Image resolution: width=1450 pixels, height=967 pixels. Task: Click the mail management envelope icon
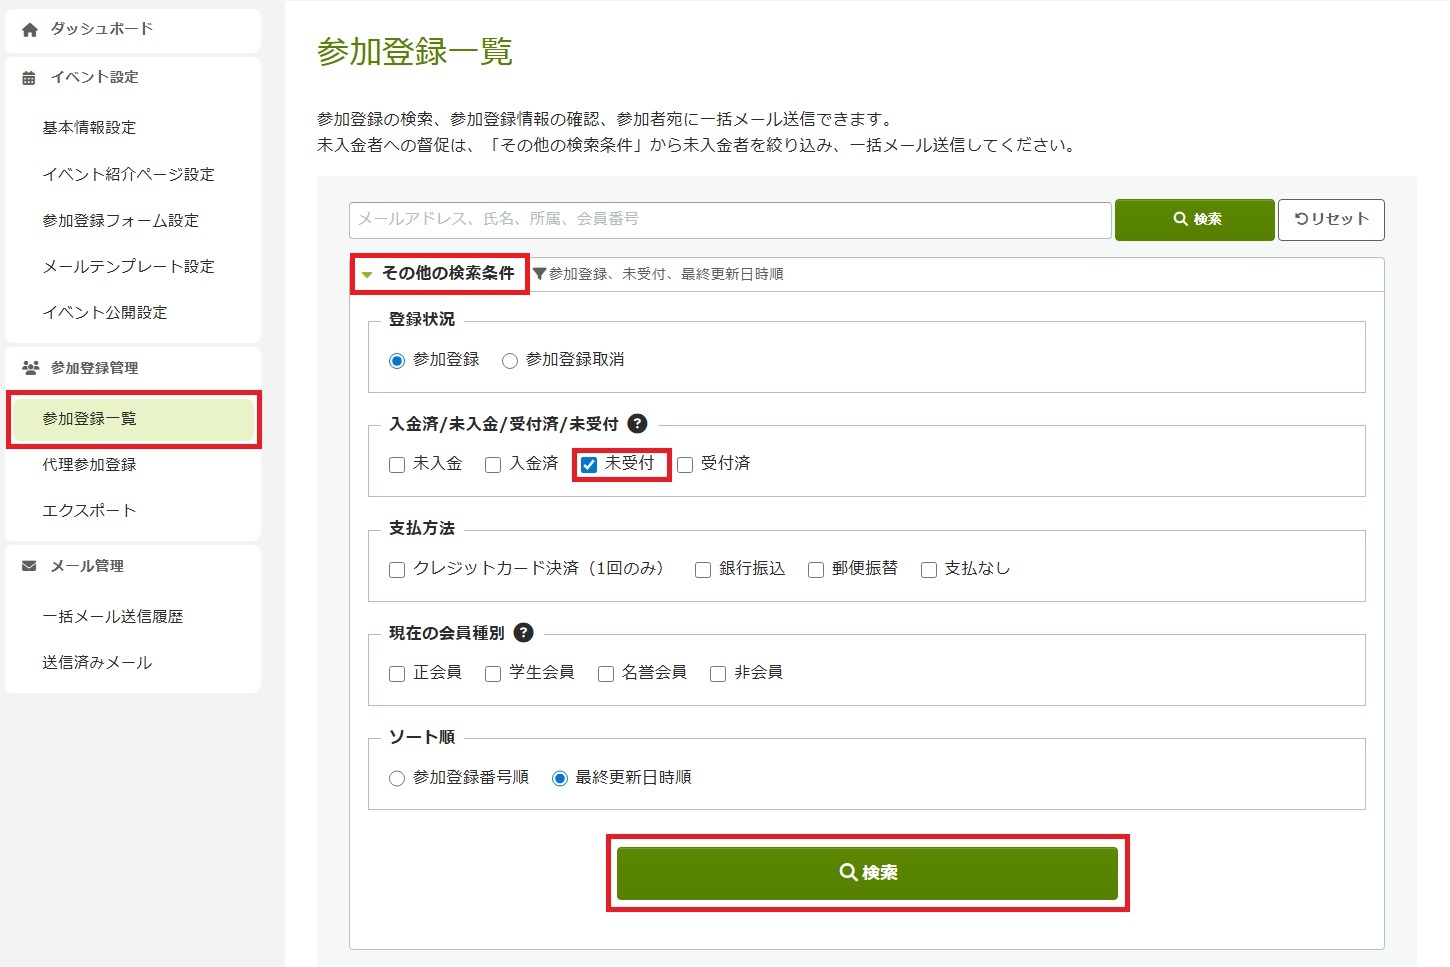[29, 566]
